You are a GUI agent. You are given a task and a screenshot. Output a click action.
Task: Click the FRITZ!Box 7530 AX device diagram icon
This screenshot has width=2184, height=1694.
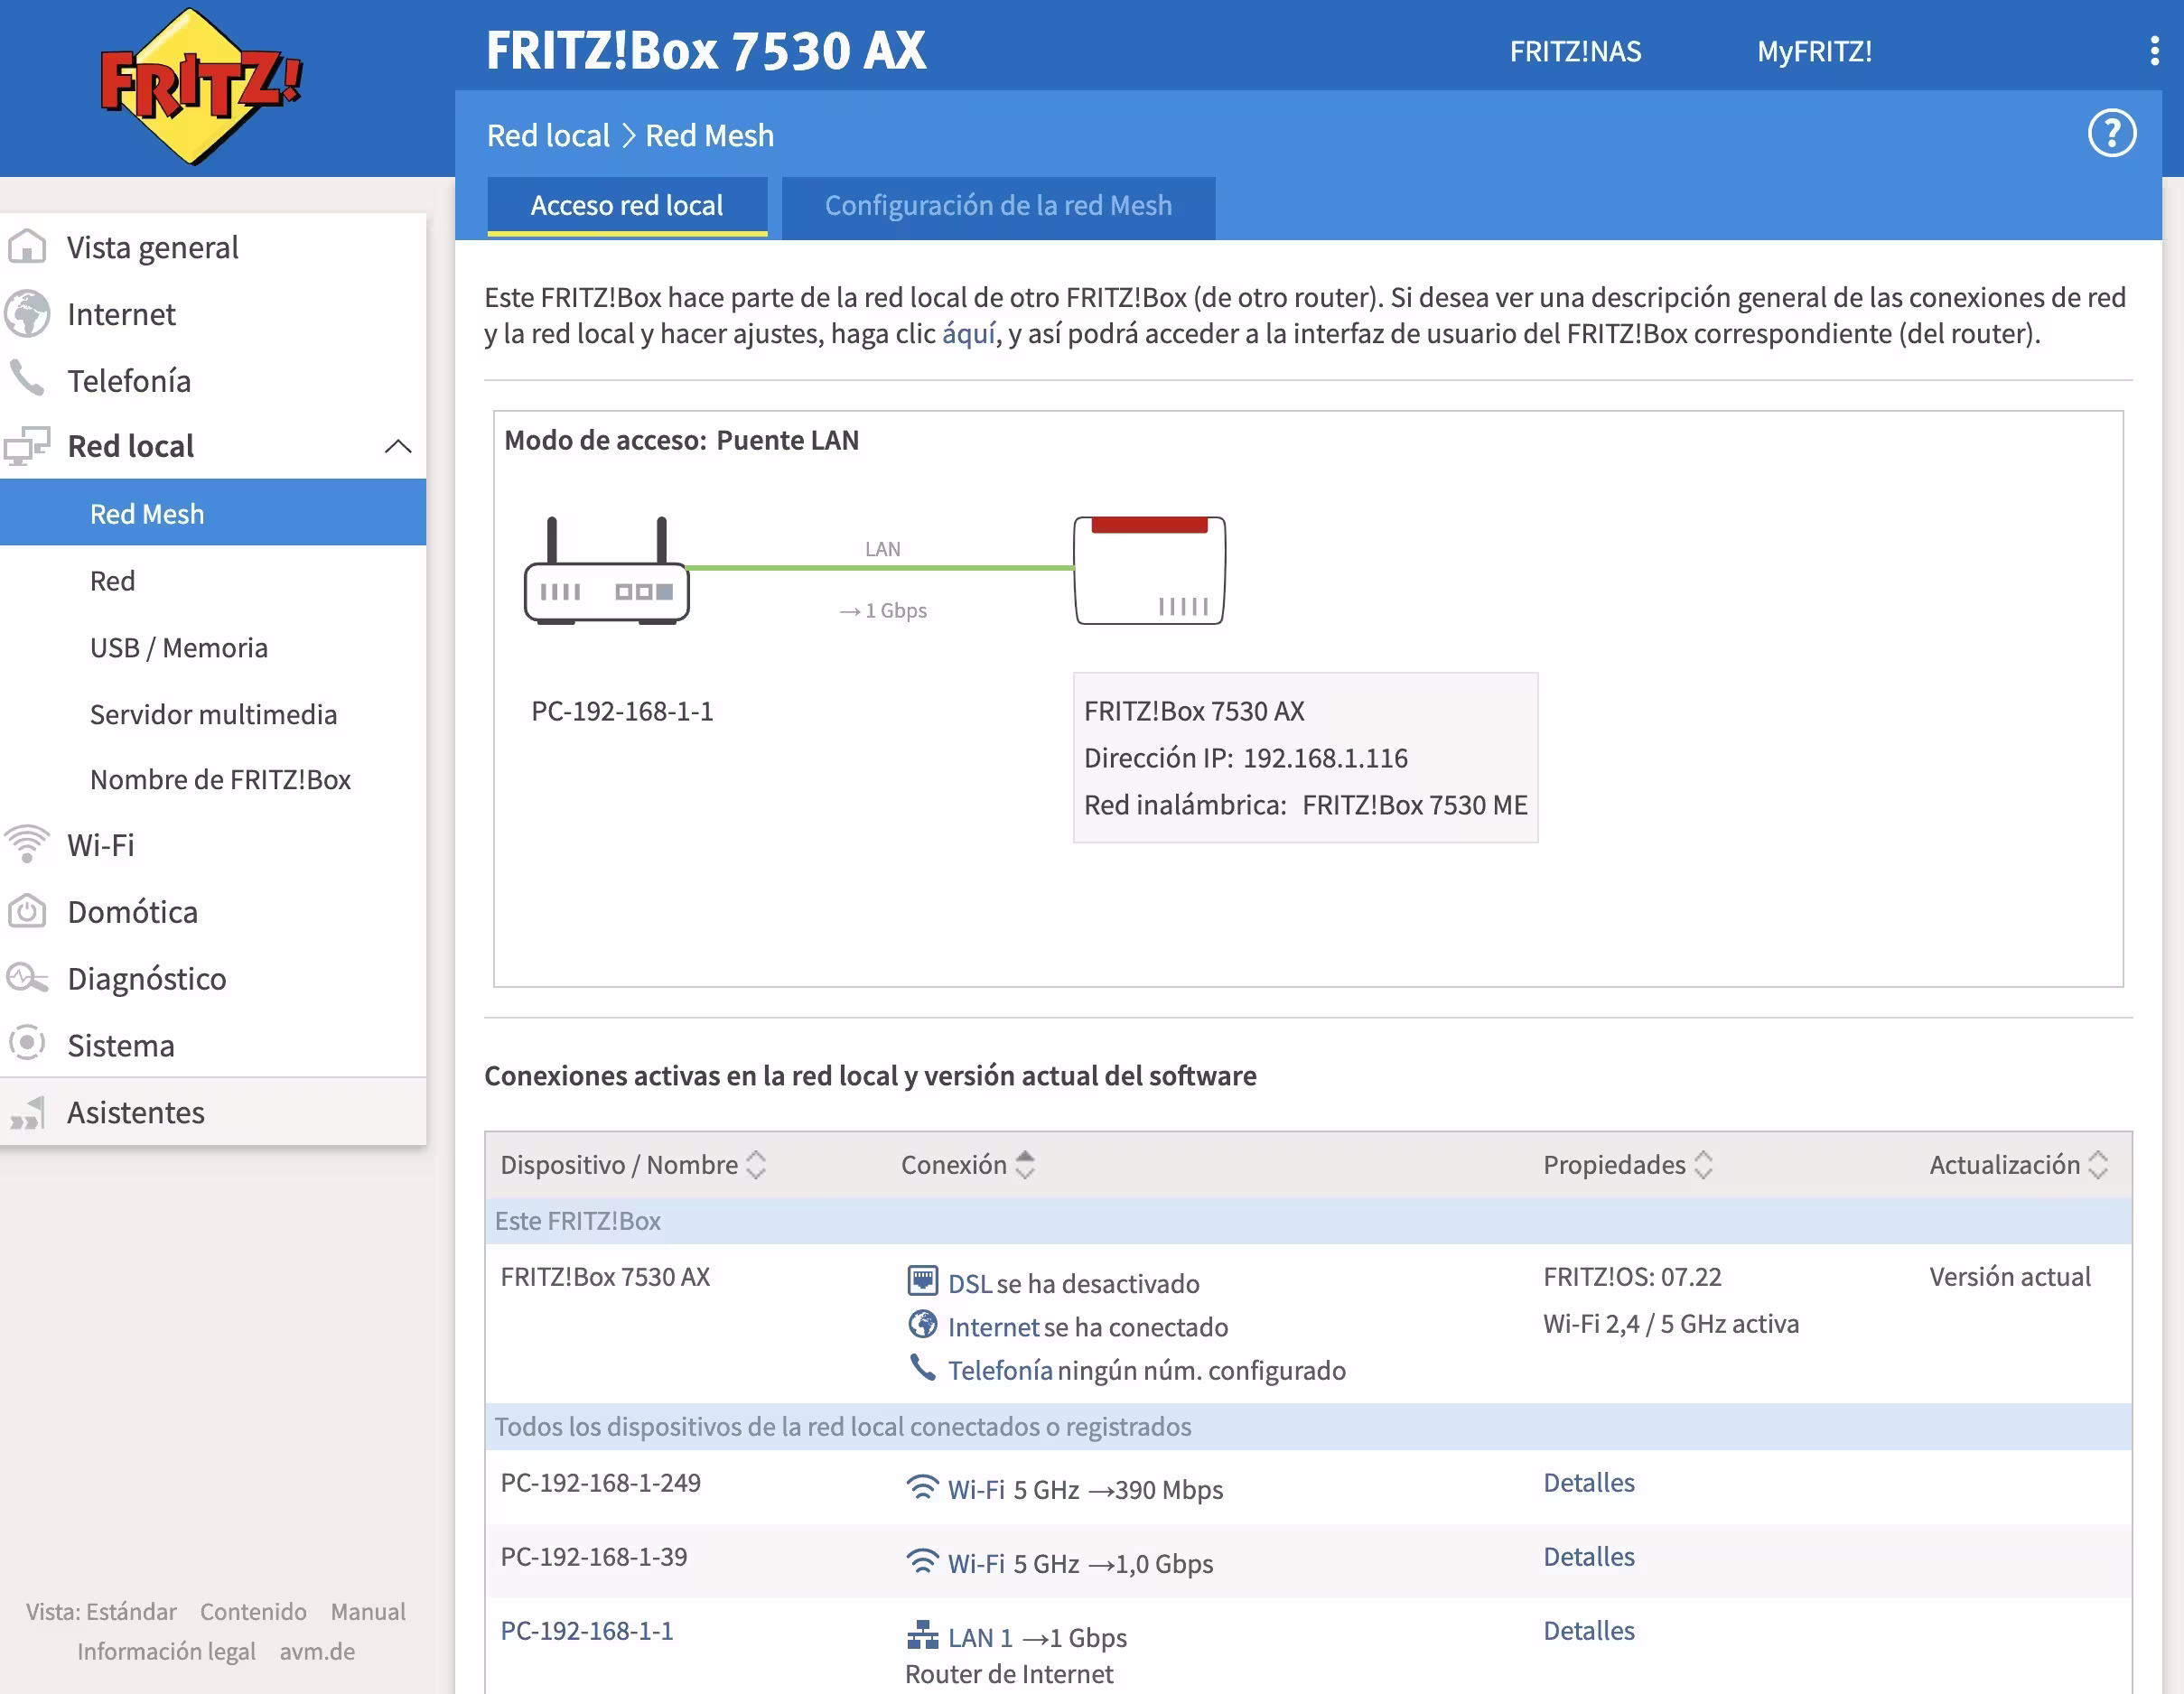pyautogui.click(x=1149, y=570)
